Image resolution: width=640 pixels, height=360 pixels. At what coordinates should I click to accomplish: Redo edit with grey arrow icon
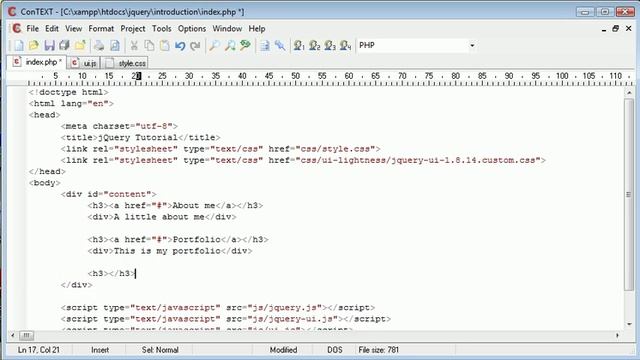click(x=196, y=45)
